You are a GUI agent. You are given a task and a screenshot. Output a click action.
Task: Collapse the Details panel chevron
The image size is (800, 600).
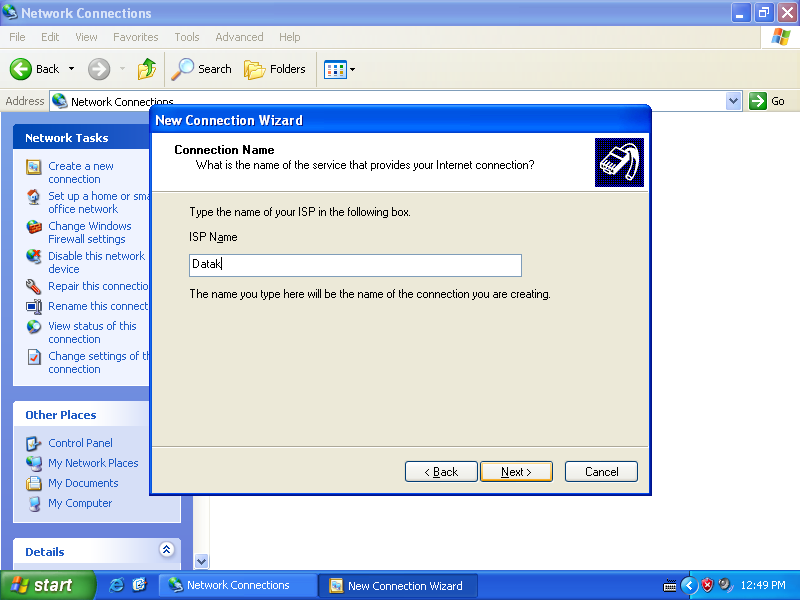[x=166, y=549]
